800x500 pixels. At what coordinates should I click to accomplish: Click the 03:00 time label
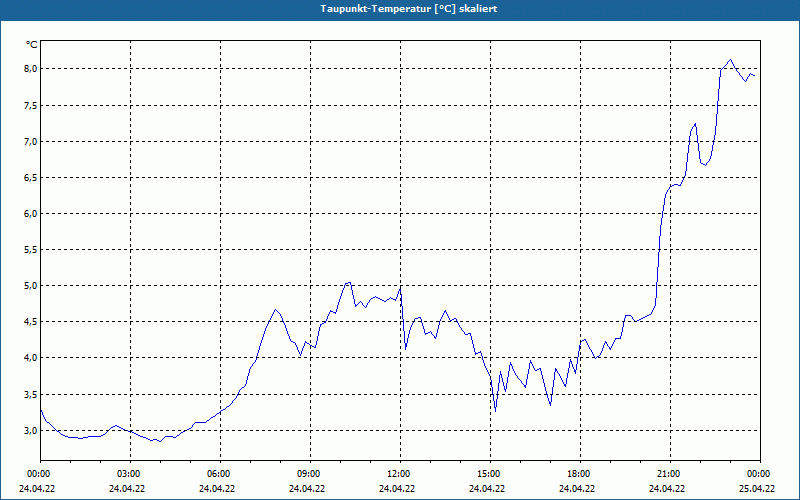131,474
